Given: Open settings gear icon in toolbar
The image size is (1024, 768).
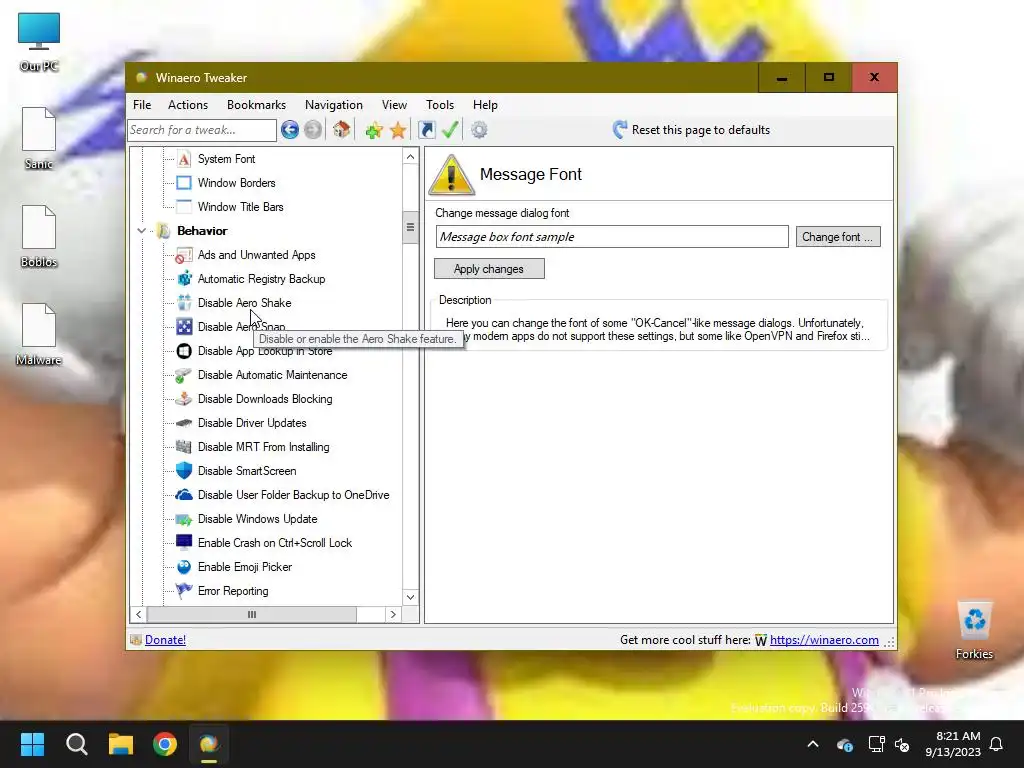Looking at the screenshot, I should 479,130.
